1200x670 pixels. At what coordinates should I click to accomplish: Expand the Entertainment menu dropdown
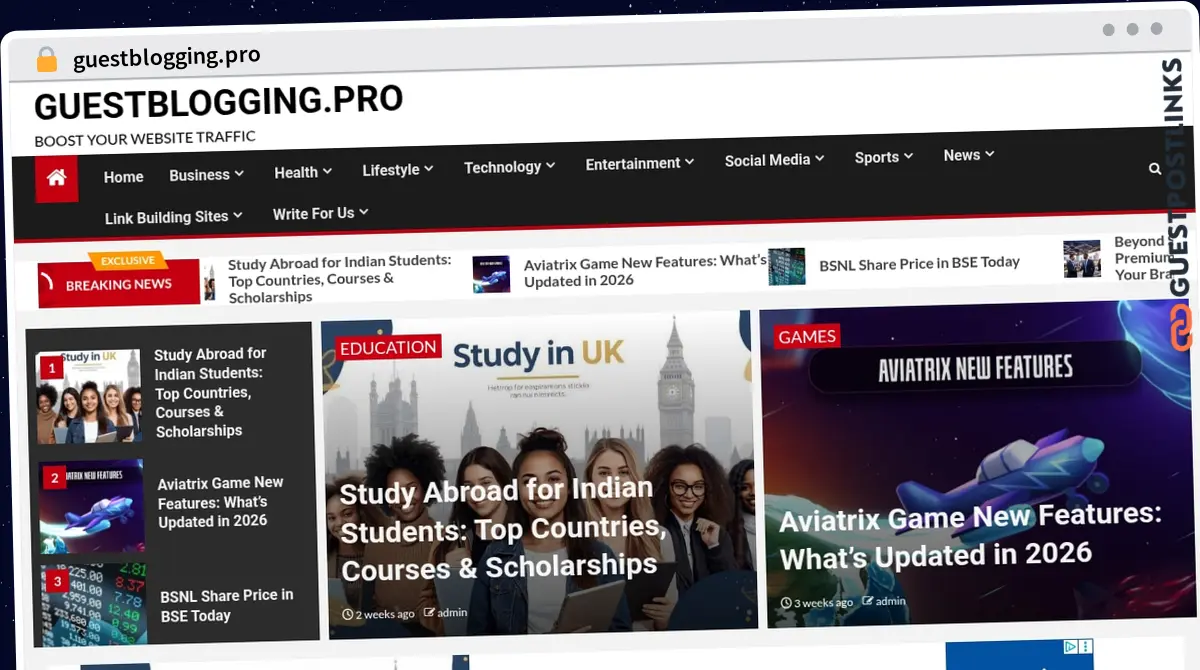click(x=640, y=163)
